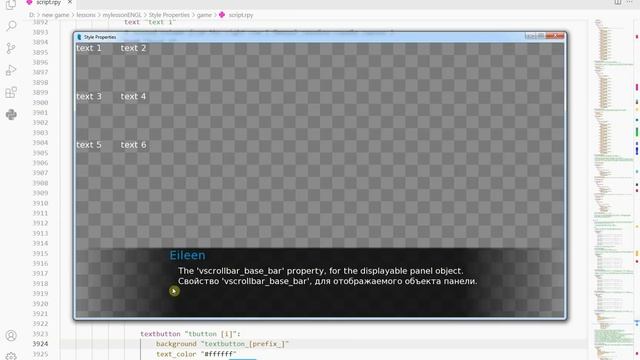Click 'text 5' in the game window
640x360 pixels.
tap(89, 145)
